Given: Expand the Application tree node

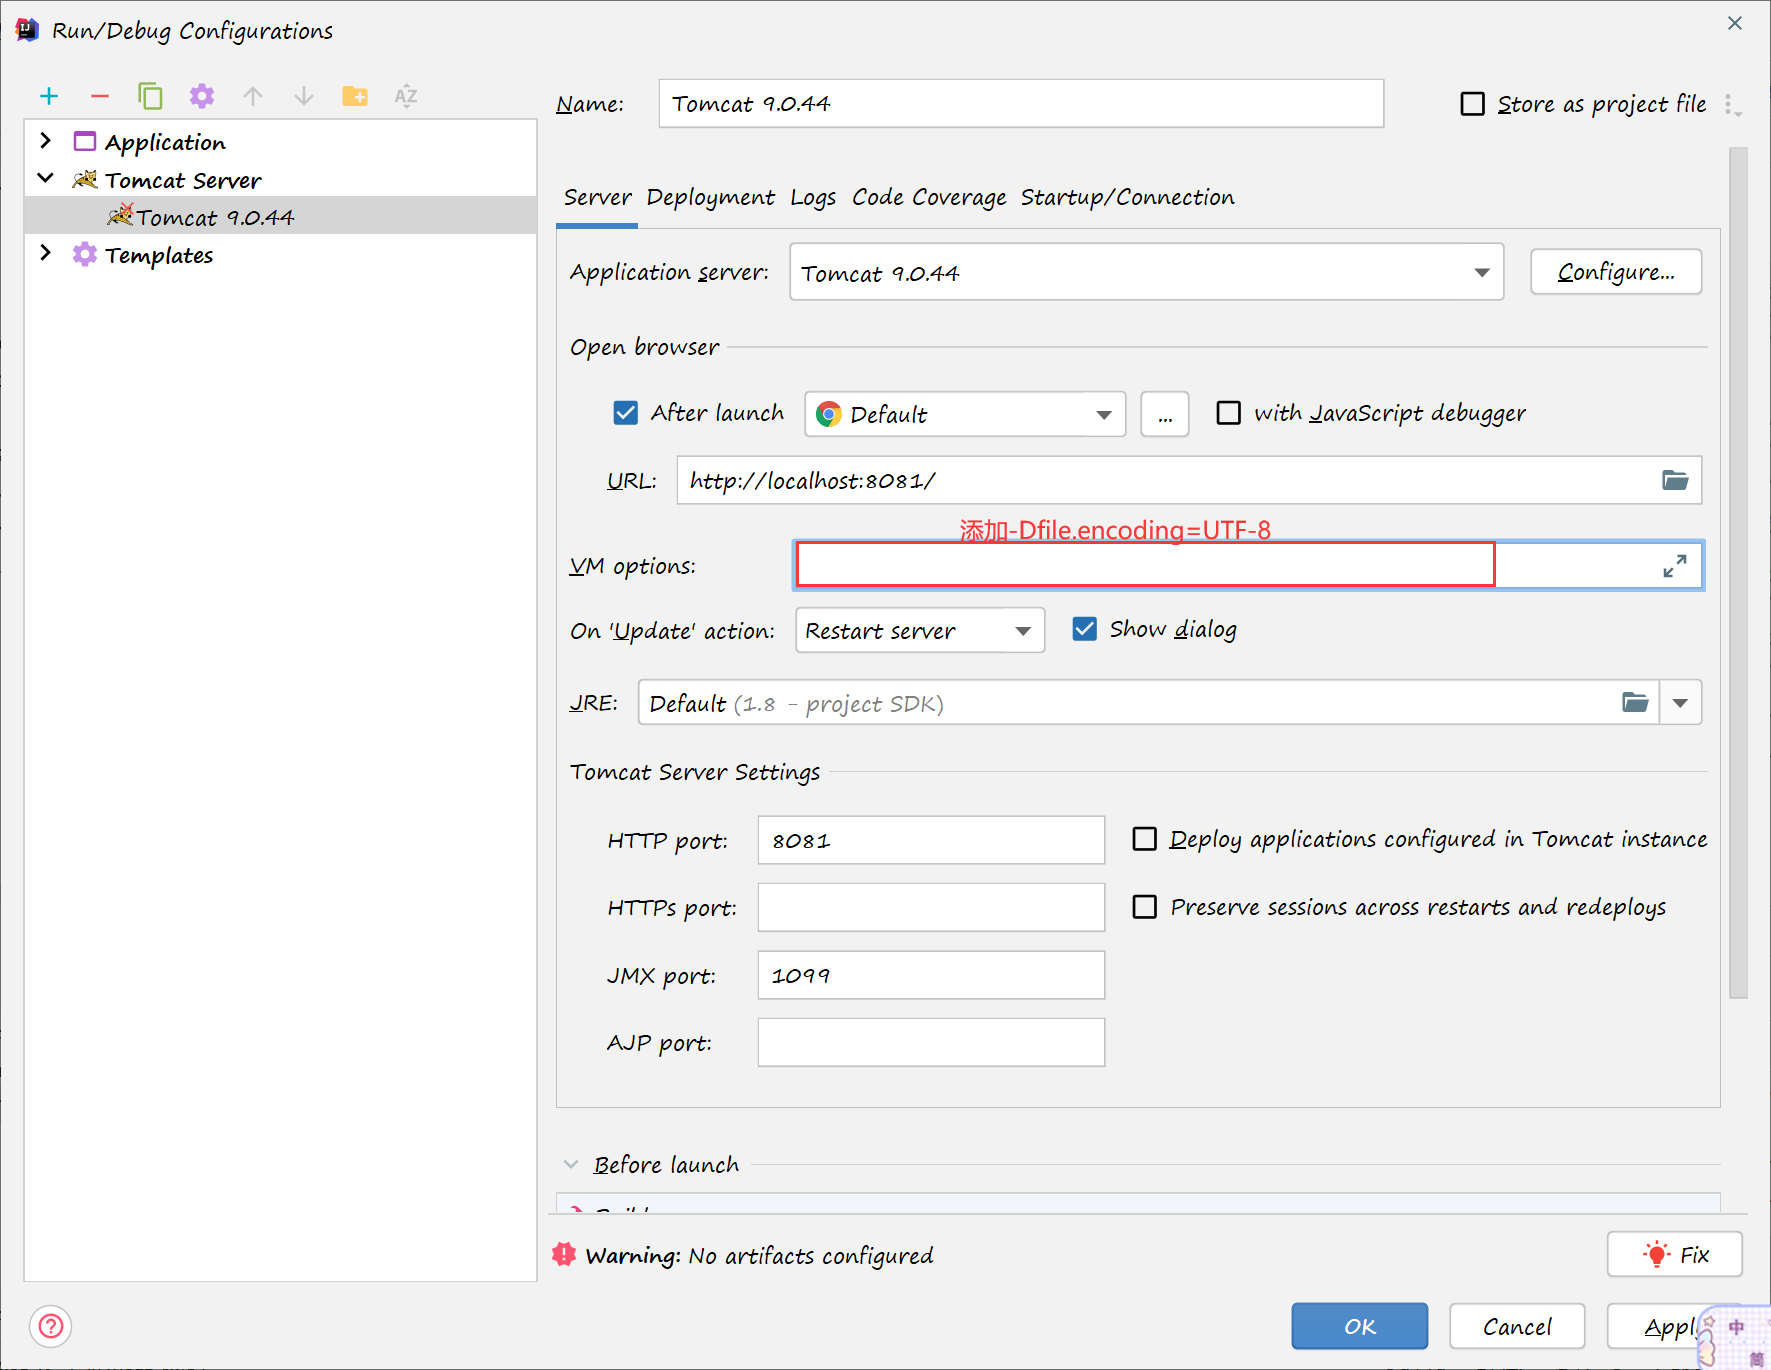Looking at the screenshot, I should point(45,141).
